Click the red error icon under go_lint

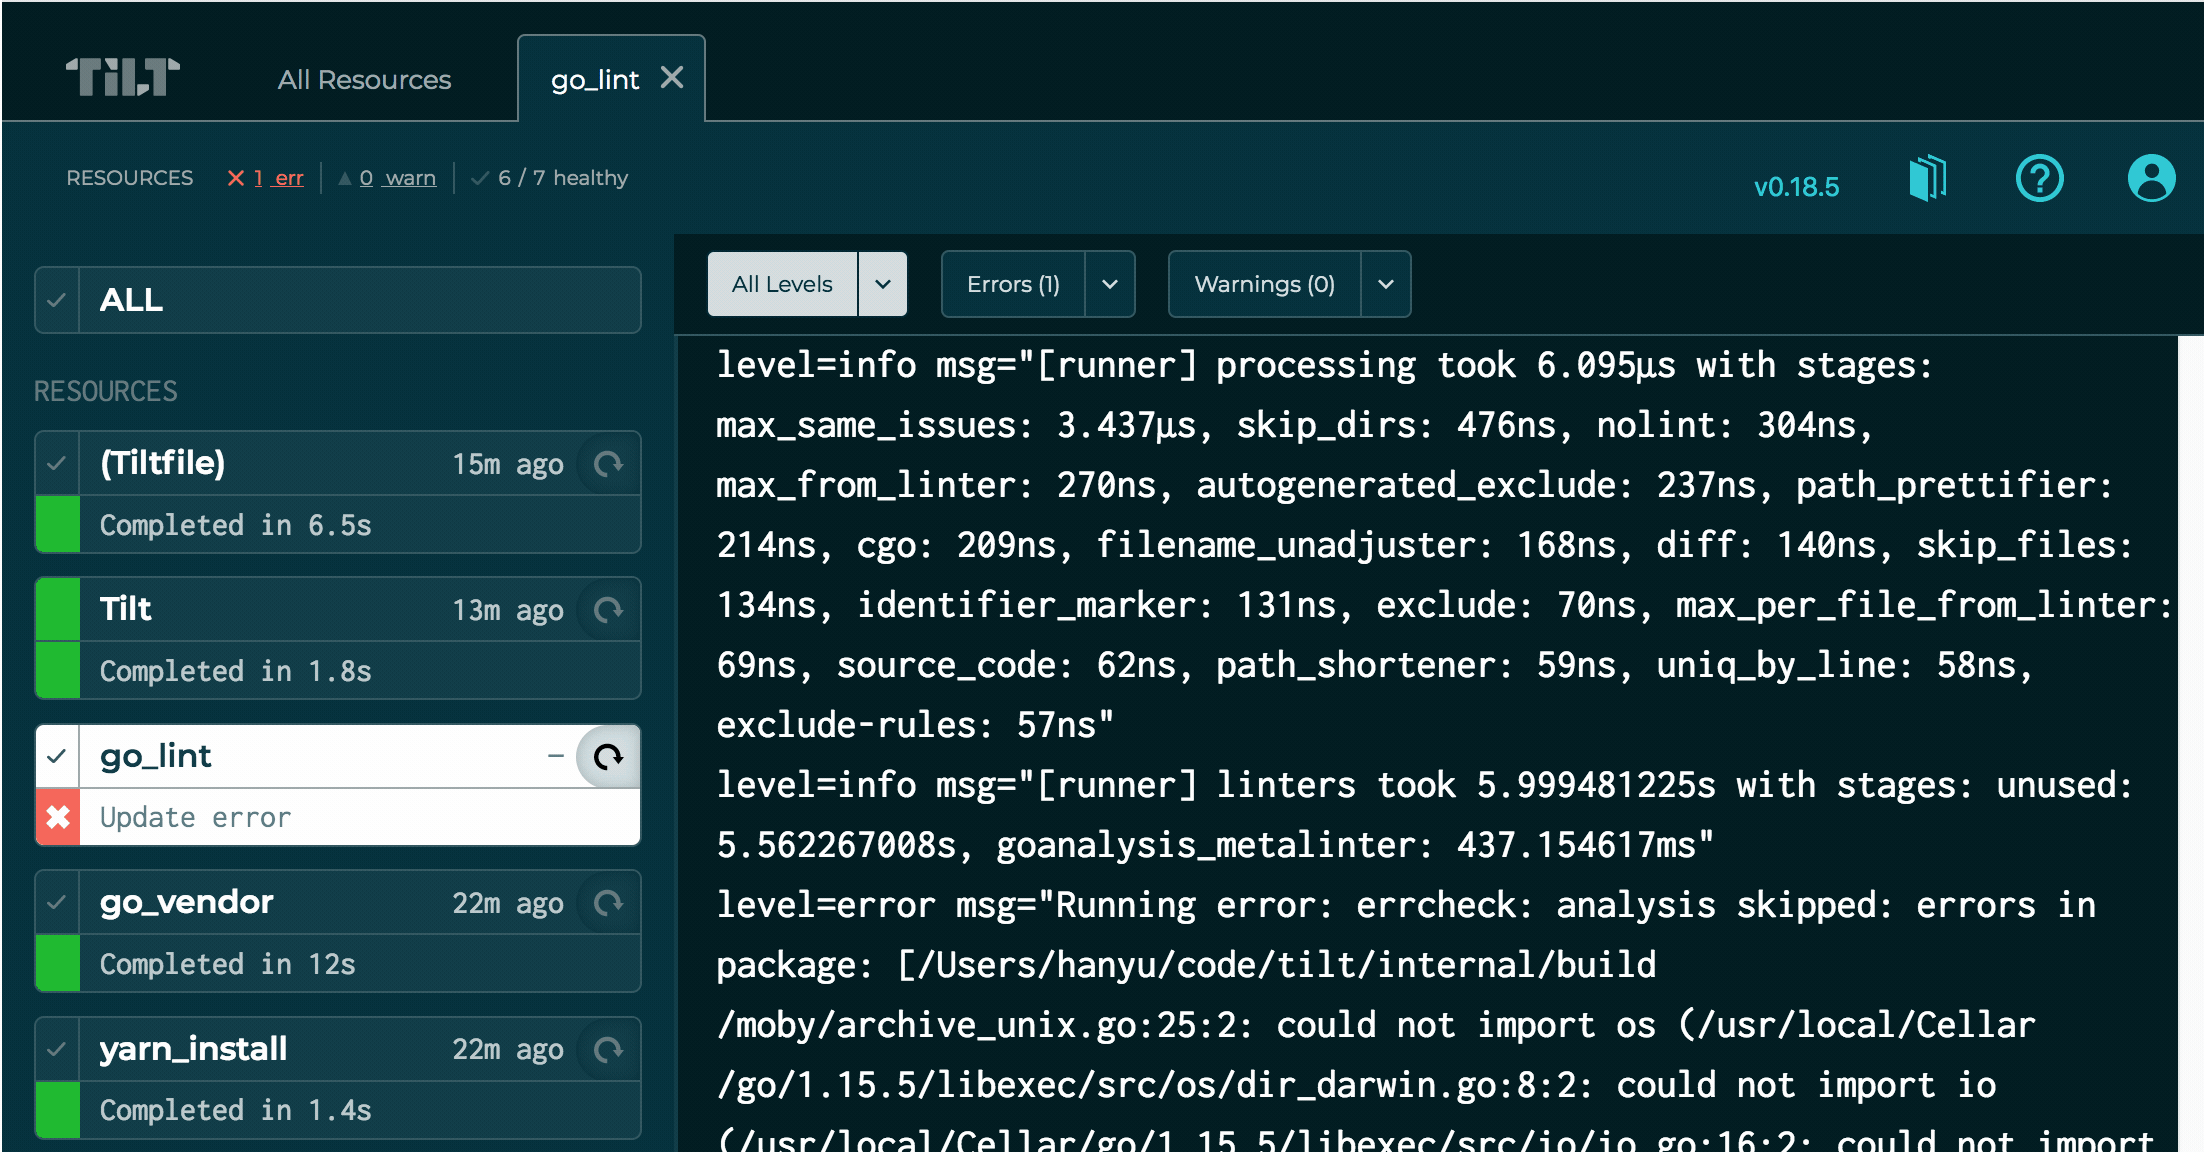pyautogui.click(x=58, y=817)
